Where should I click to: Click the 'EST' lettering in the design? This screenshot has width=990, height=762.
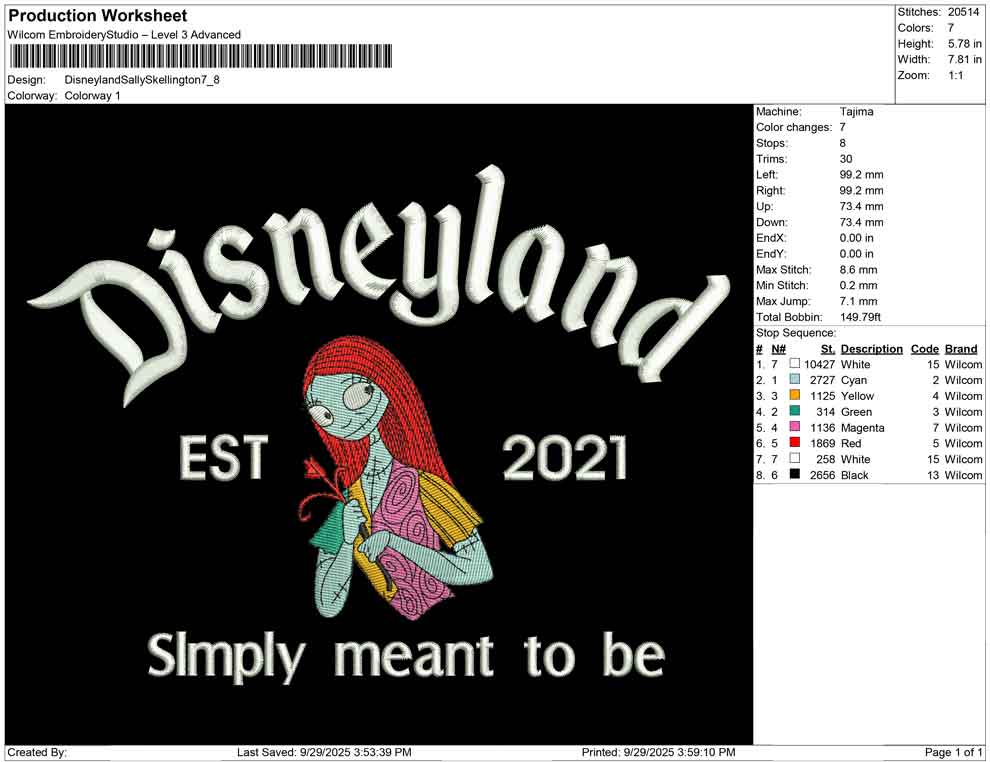224,456
